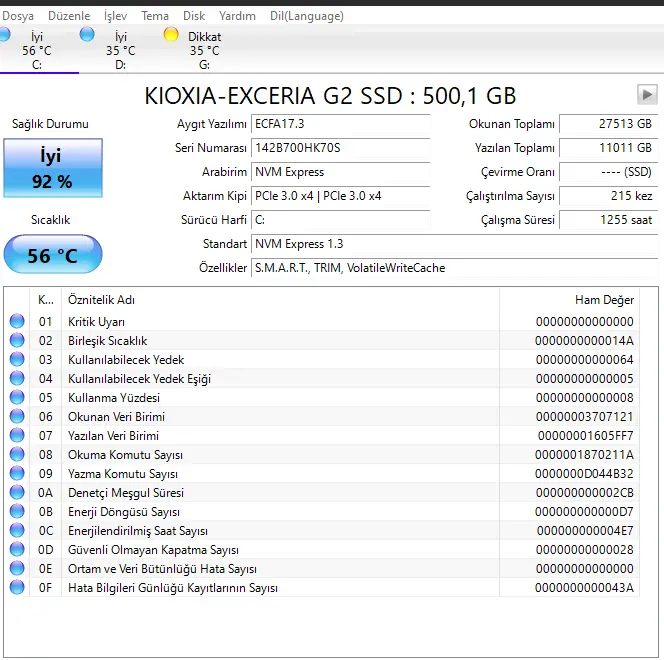Click the Okunan Toplamı value 27513 GB
The height and width of the screenshot is (660, 664).
click(x=609, y=124)
